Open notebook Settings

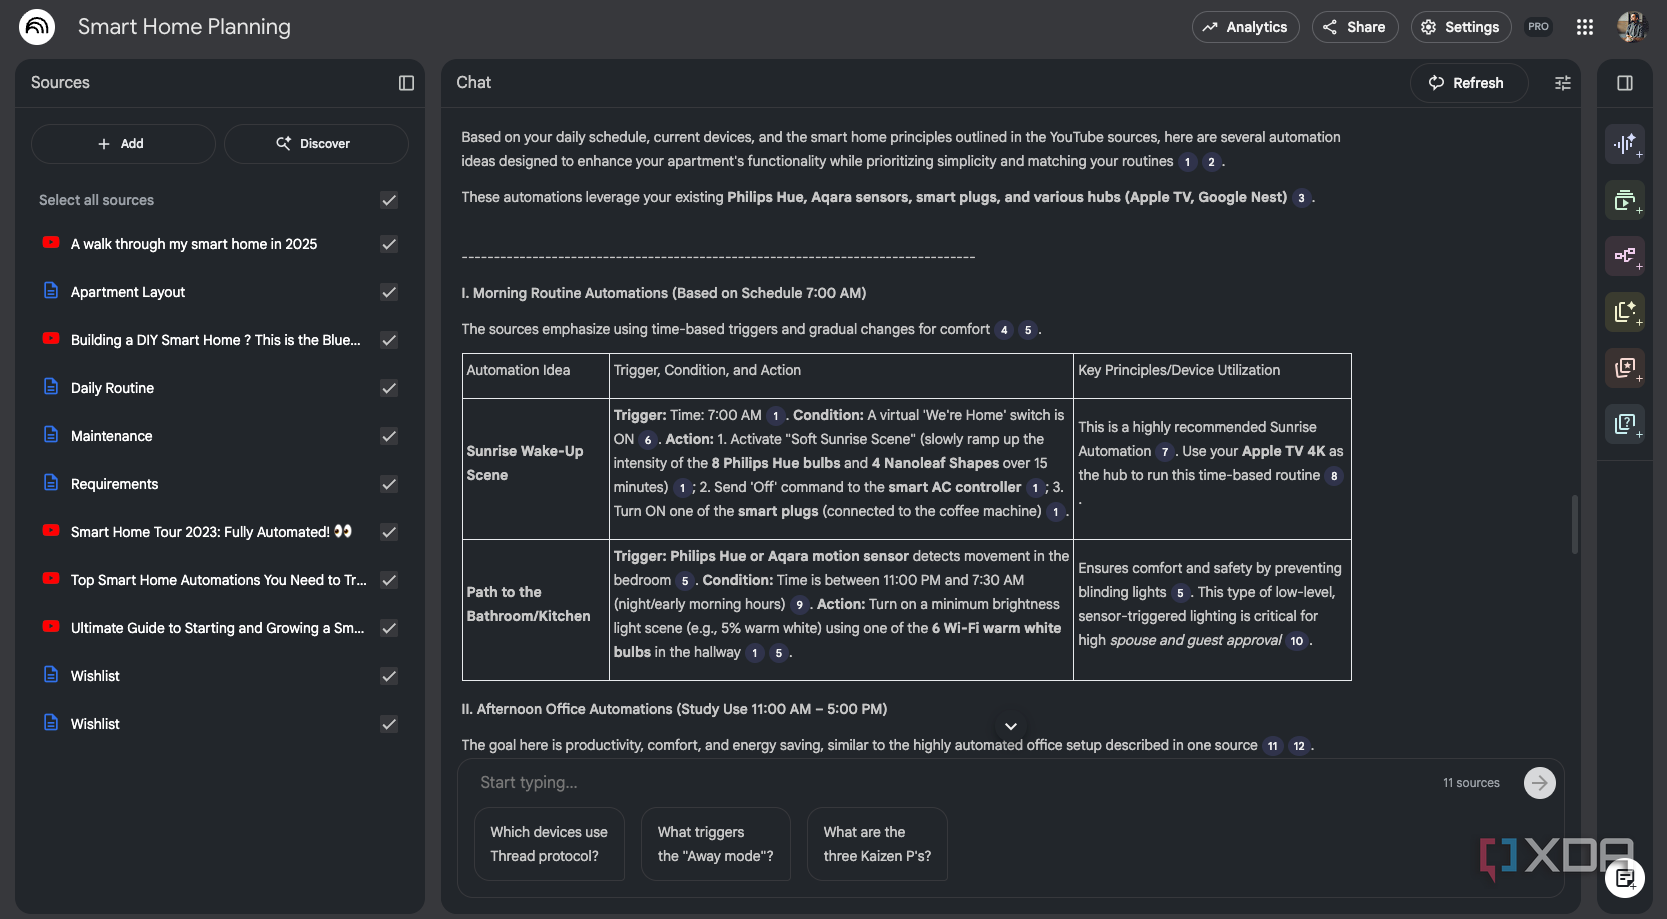tap(1461, 27)
